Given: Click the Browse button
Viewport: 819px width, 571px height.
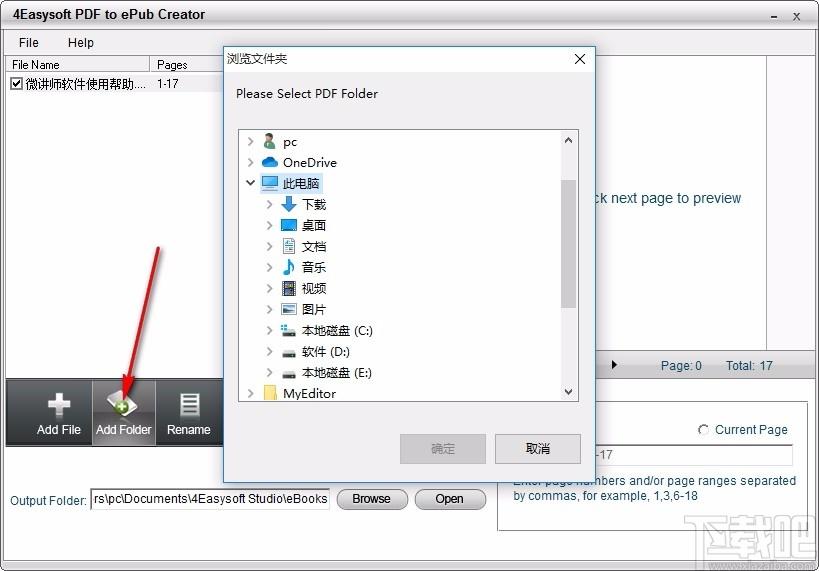Looking at the screenshot, I should point(372,499).
